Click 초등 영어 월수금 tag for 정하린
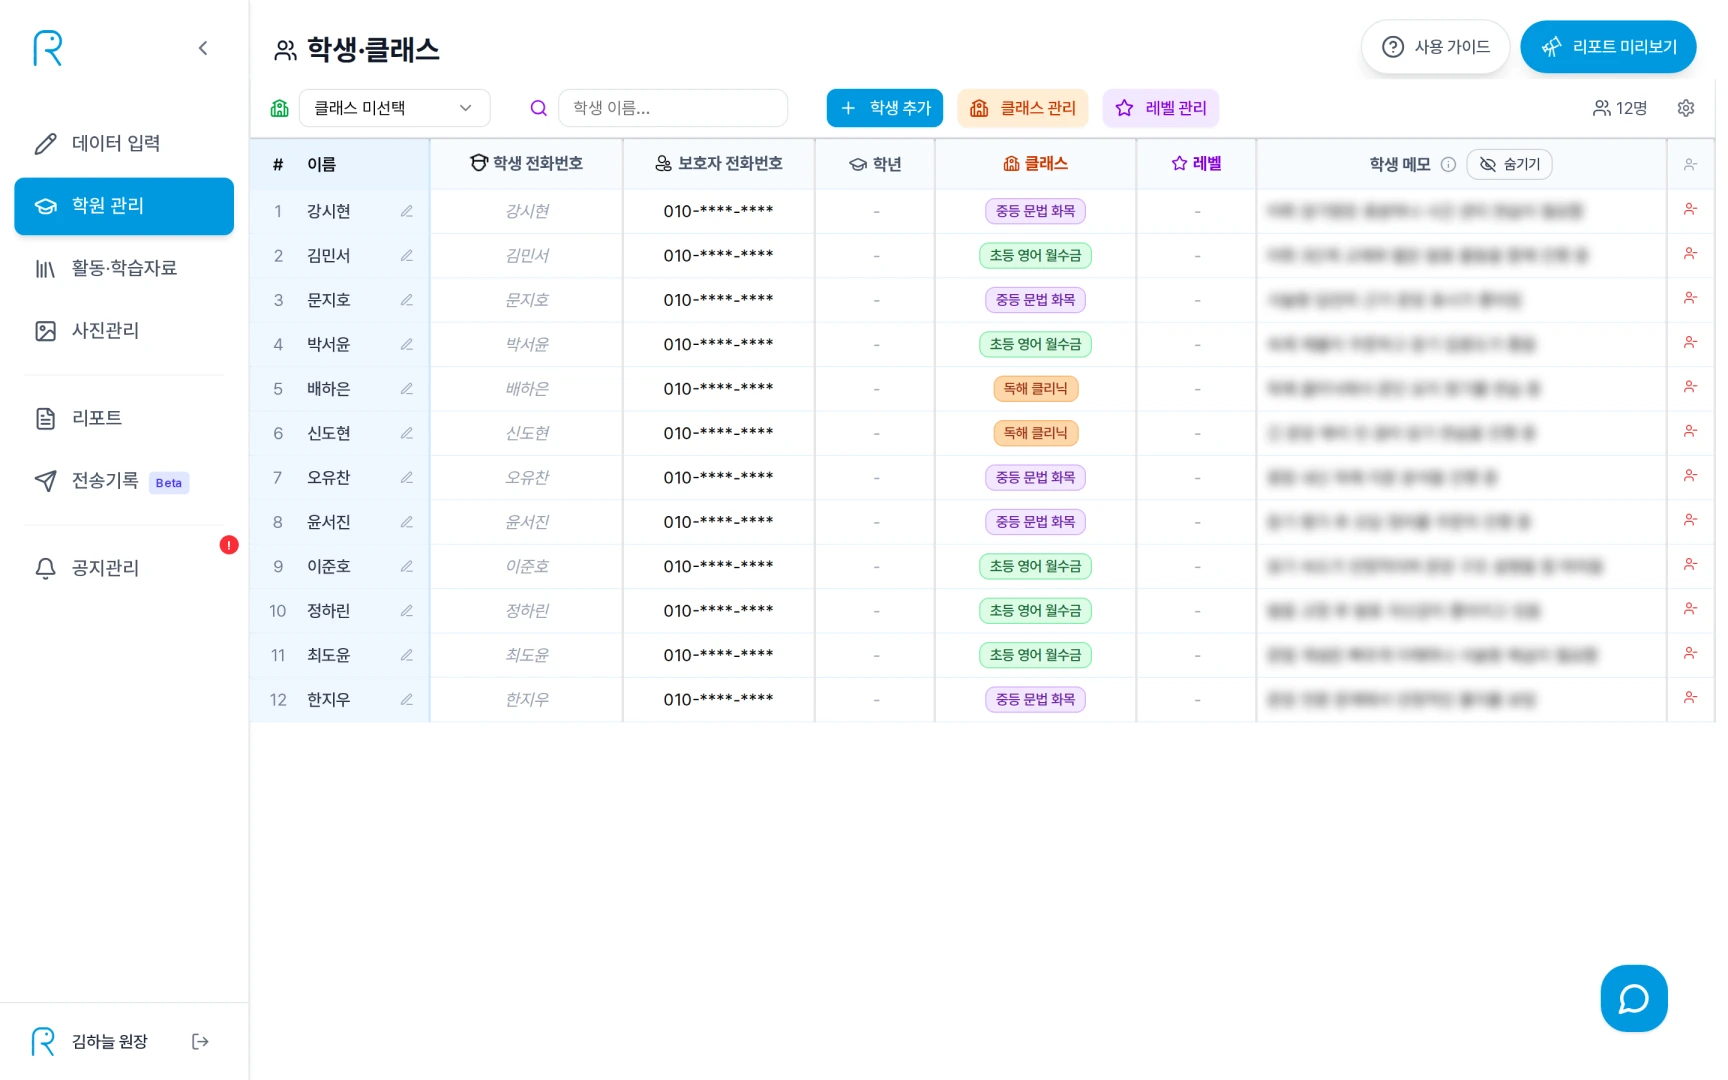 click(1035, 611)
